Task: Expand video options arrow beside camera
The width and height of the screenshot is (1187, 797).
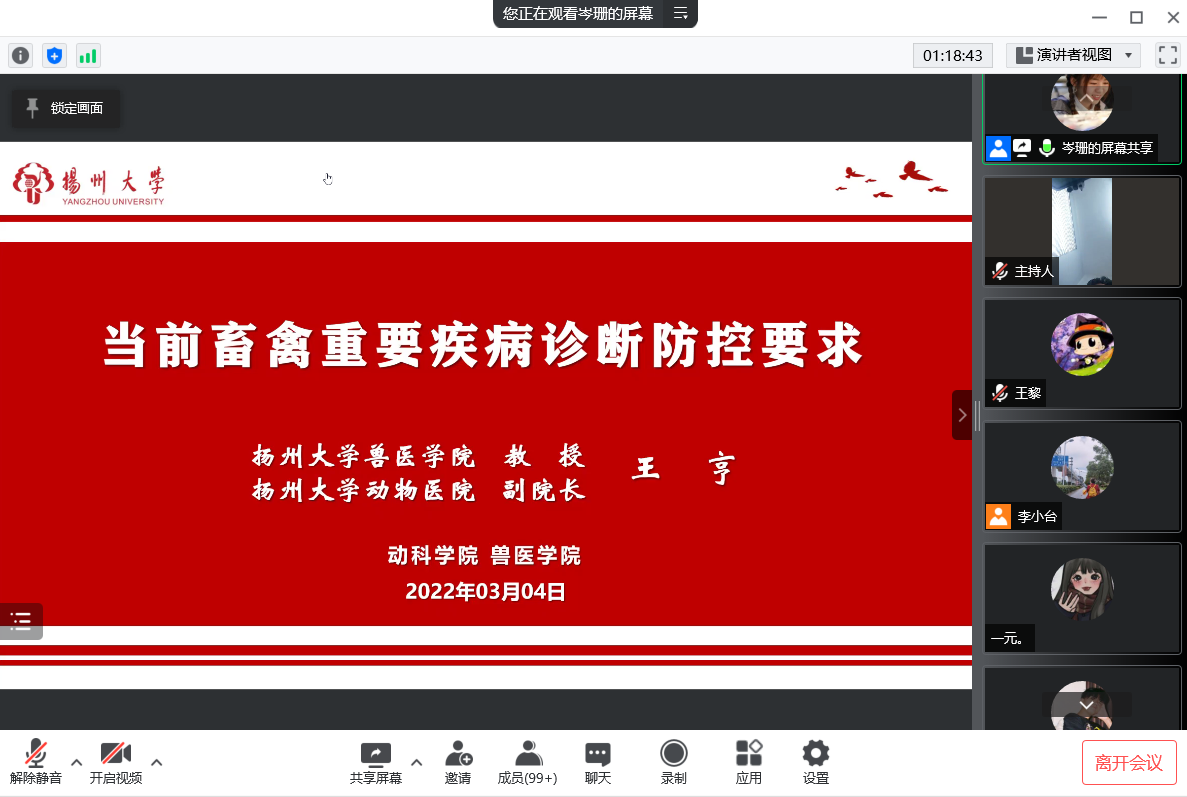Action: coord(157,761)
